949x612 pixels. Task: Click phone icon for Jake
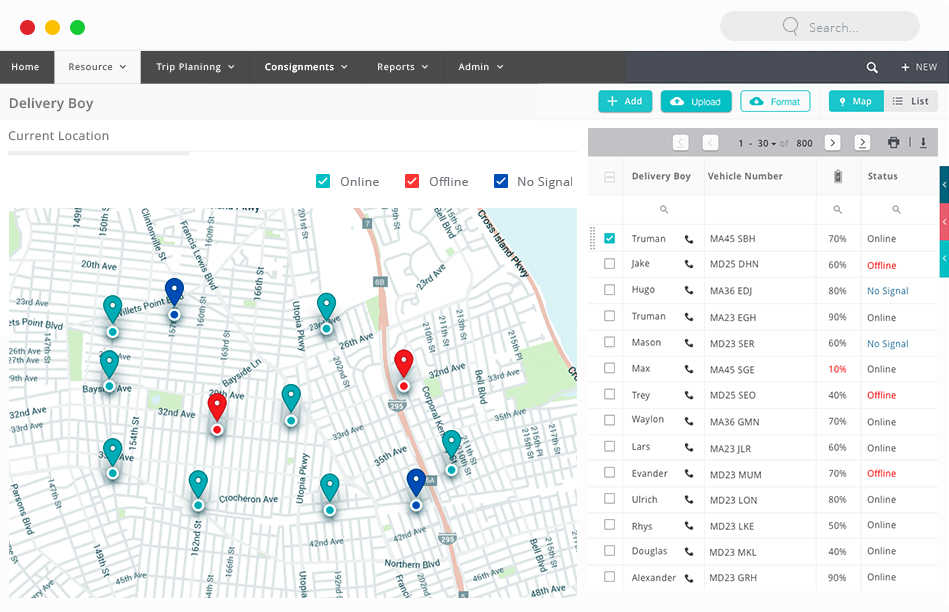(x=689, y=265)
